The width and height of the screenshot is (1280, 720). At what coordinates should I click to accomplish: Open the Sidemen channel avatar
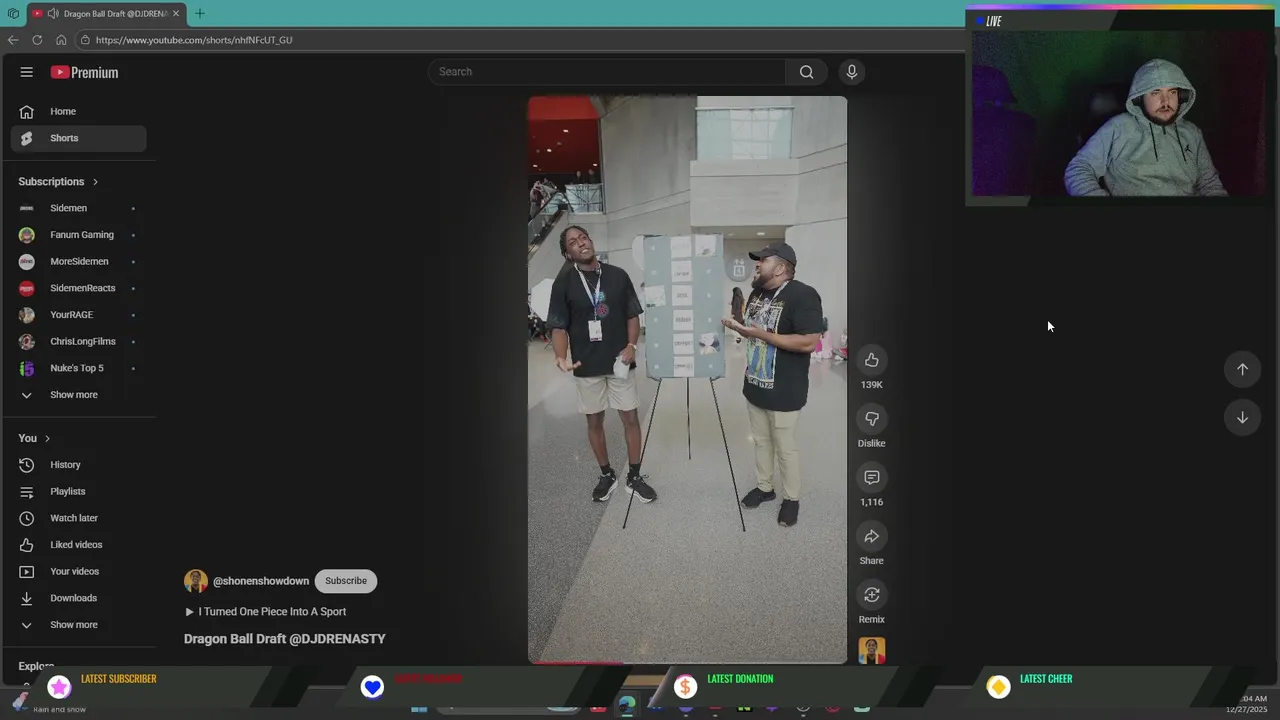click(x=27, y=208)
